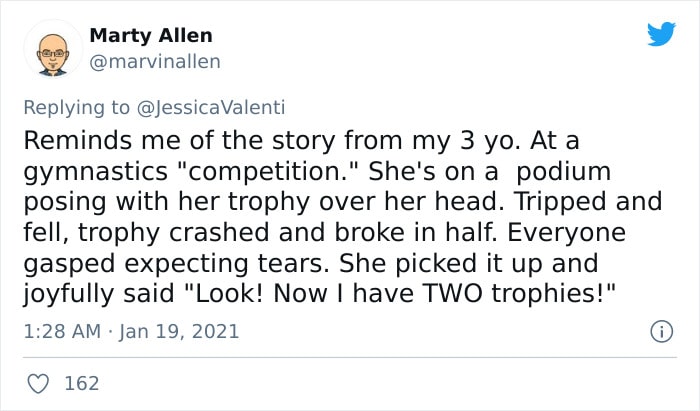The height and width of the screenshot is (411, 700).
Task: Click the word joyfully in the last line
Action: pos(68,295)
